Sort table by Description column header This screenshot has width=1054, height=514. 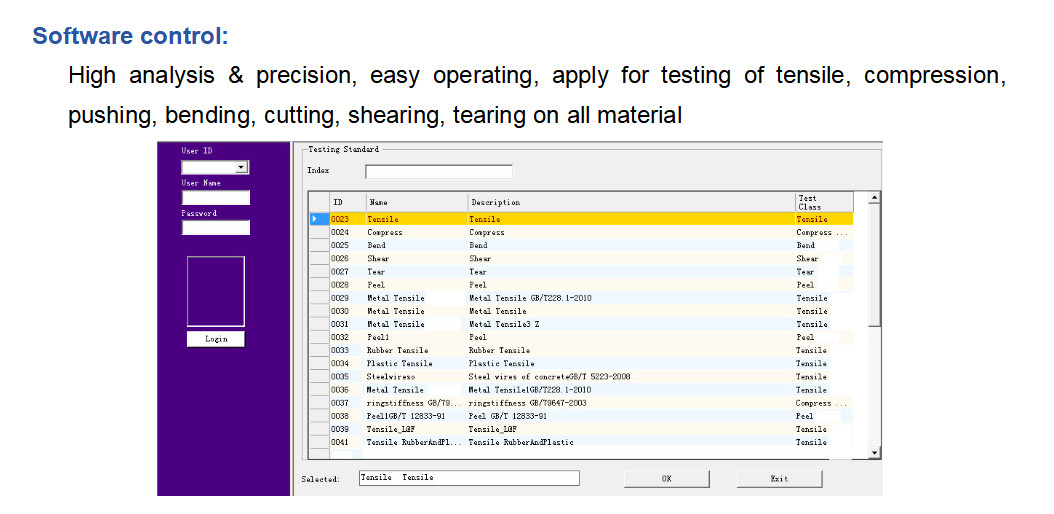tap(631, 202)
